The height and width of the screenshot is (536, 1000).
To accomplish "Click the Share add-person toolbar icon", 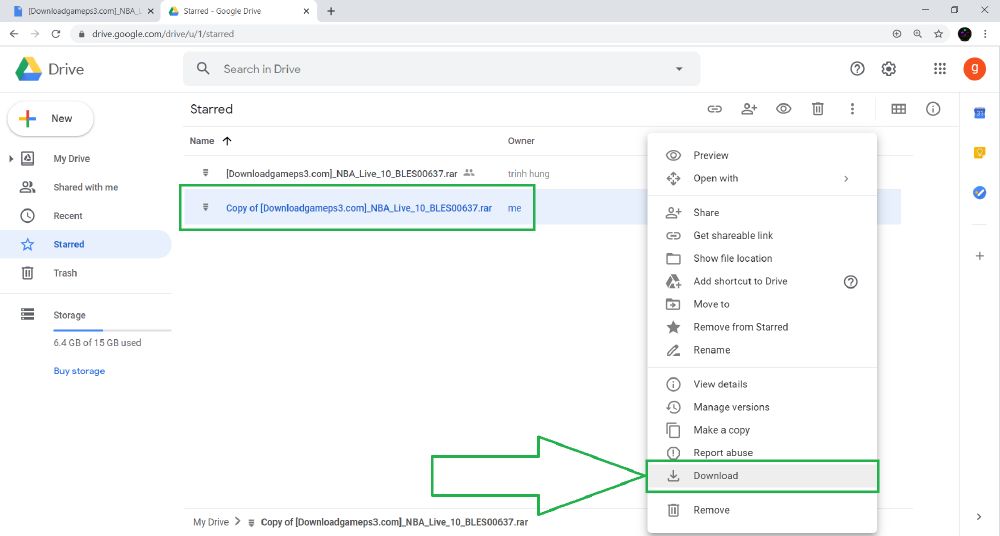I will pyautogui.click(x=749, y=109).
